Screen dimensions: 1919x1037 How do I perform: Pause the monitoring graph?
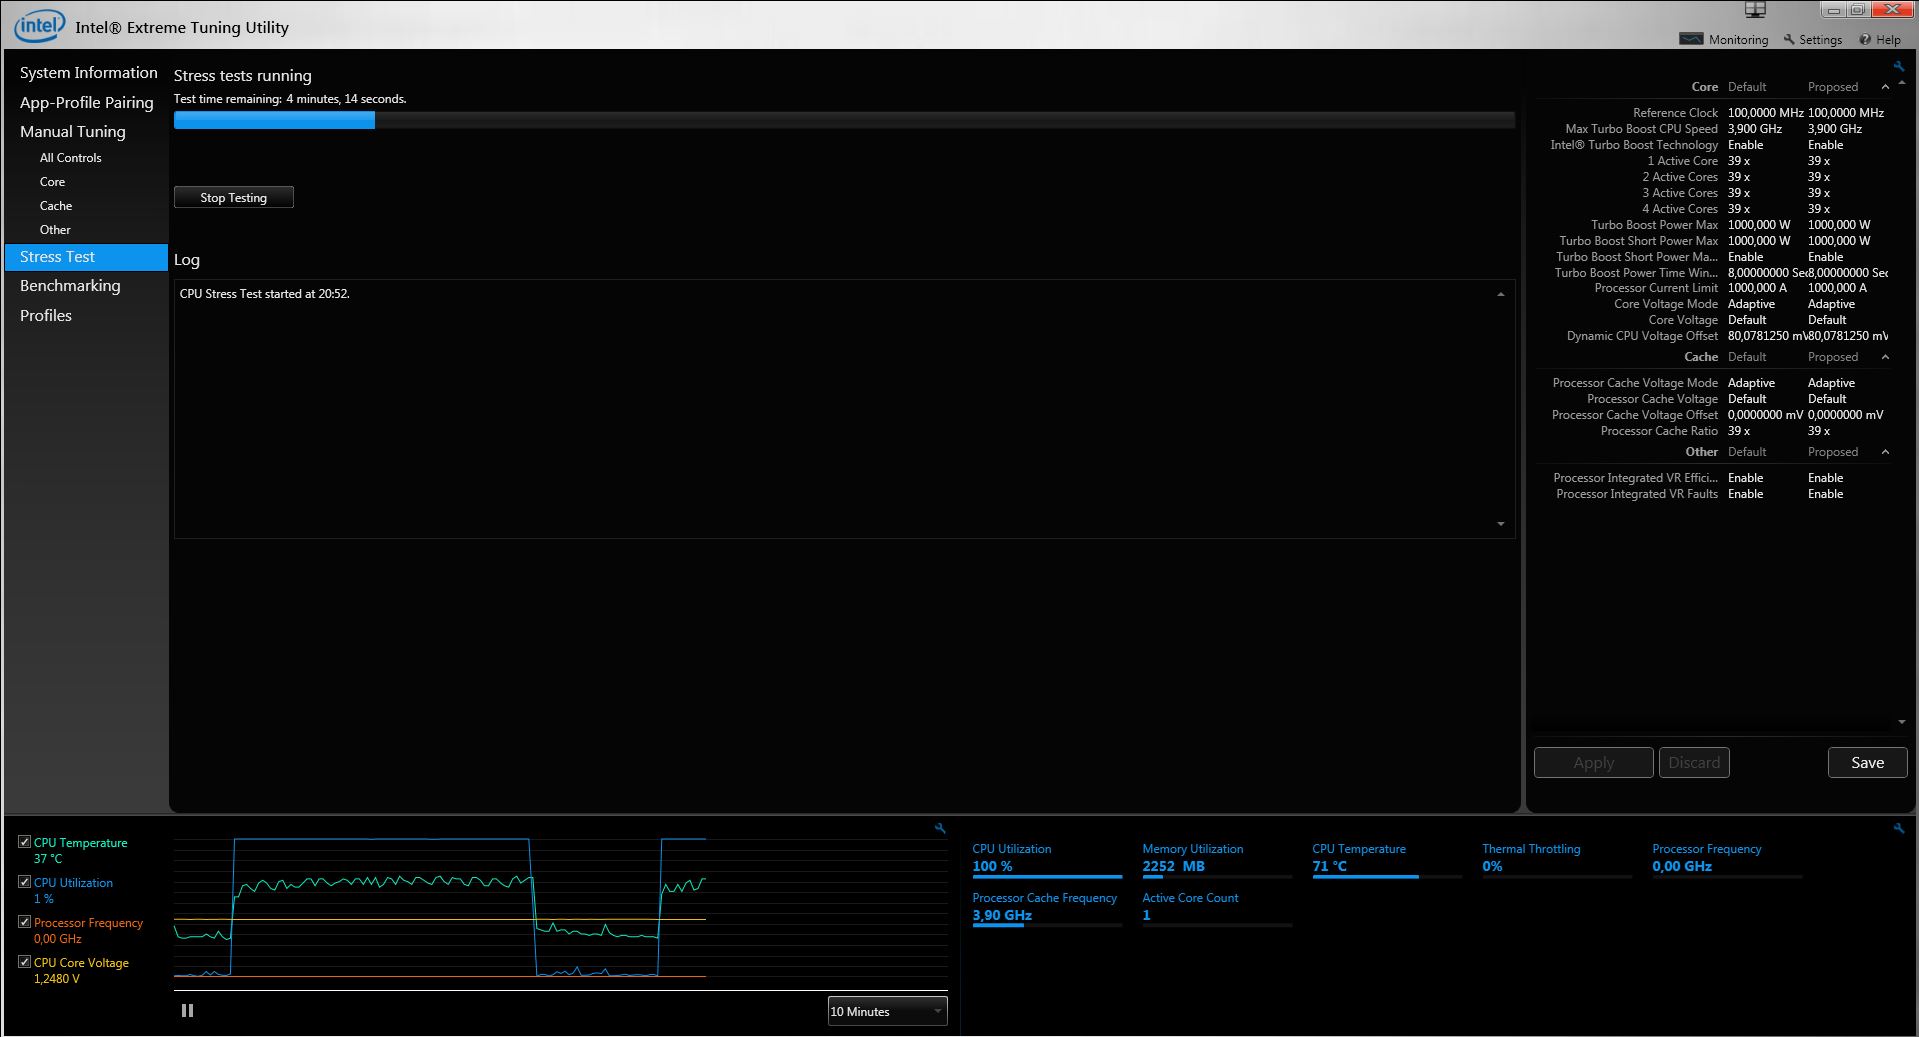(187, 1010)
